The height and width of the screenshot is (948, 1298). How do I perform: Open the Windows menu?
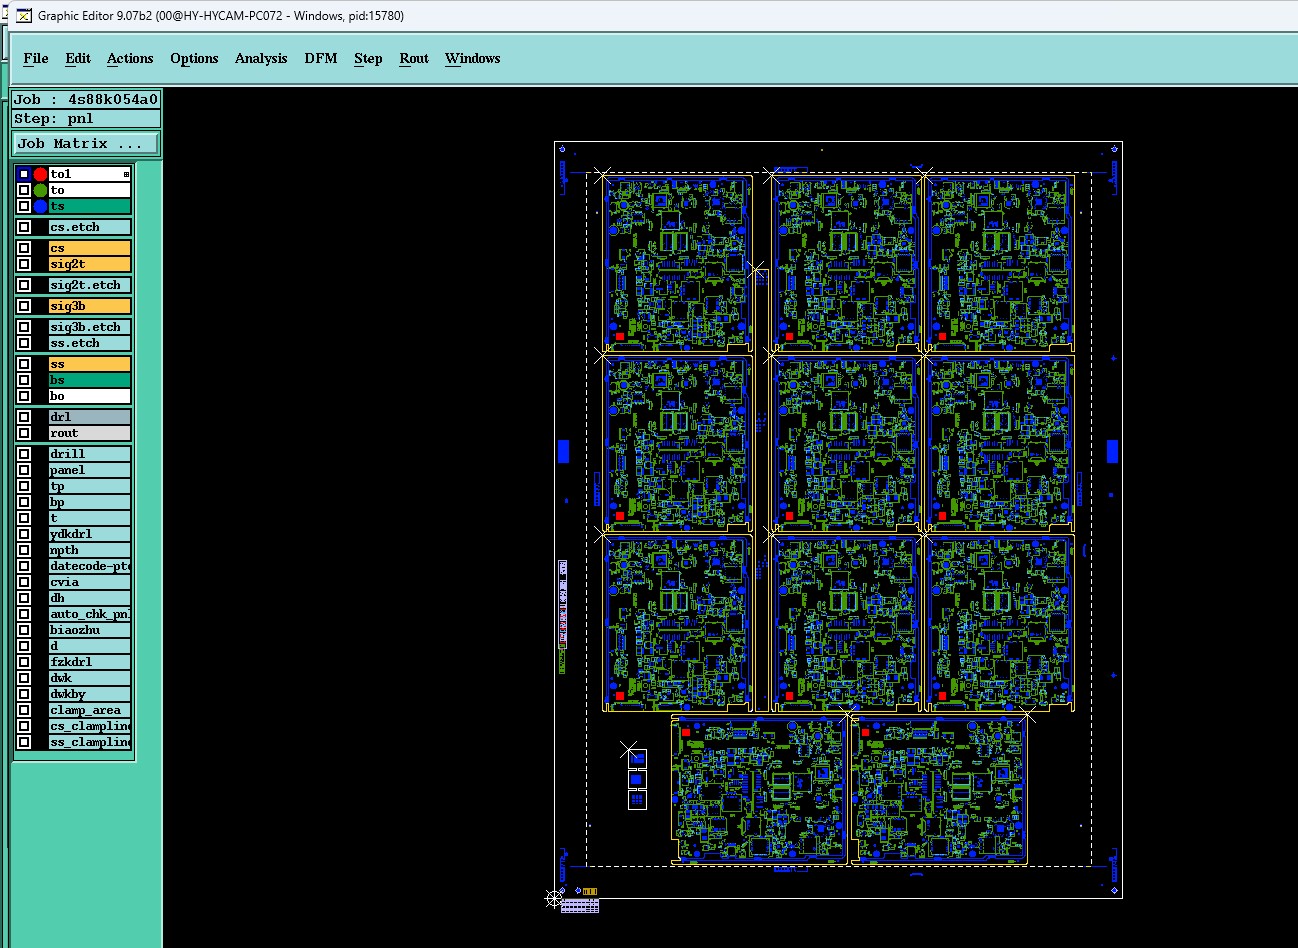point(473,58)
